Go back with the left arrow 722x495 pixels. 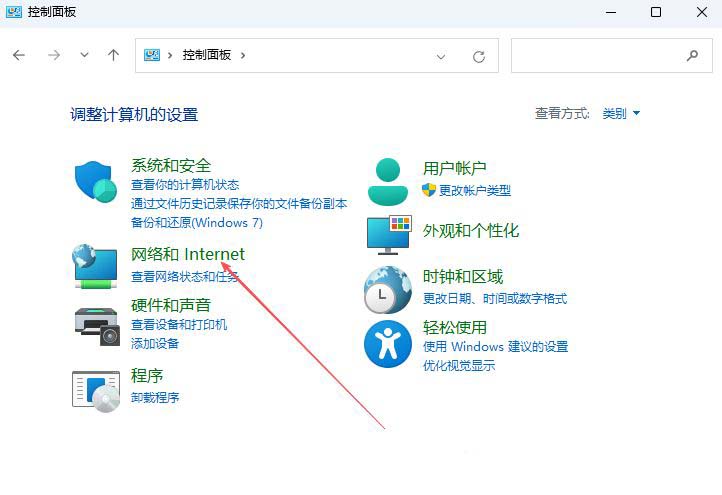coord(19,55)
